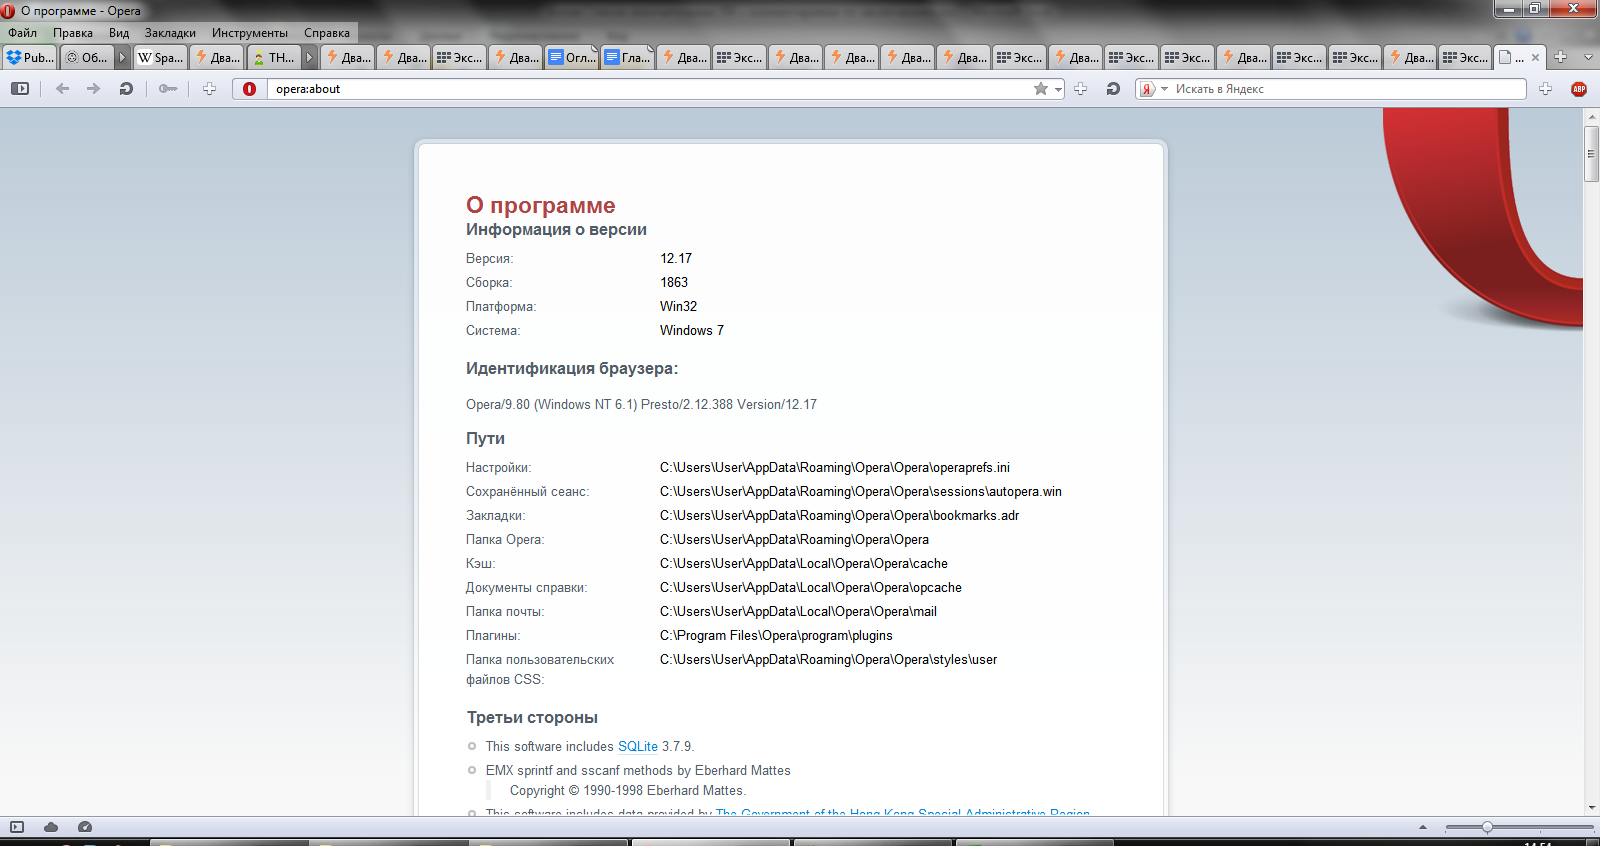1600x846 pixels.
Task: Follow the SQLite link
Action: coord(638,746)
